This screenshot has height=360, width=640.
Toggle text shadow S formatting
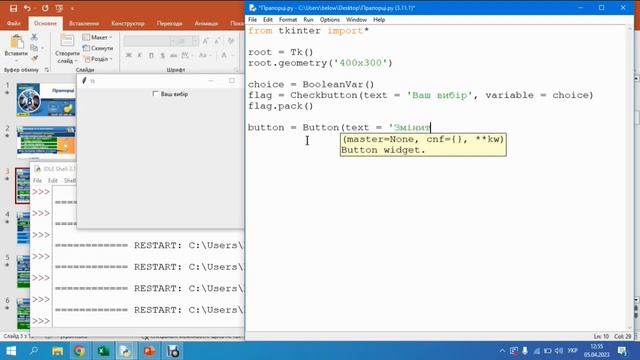[x=162, y=55]
